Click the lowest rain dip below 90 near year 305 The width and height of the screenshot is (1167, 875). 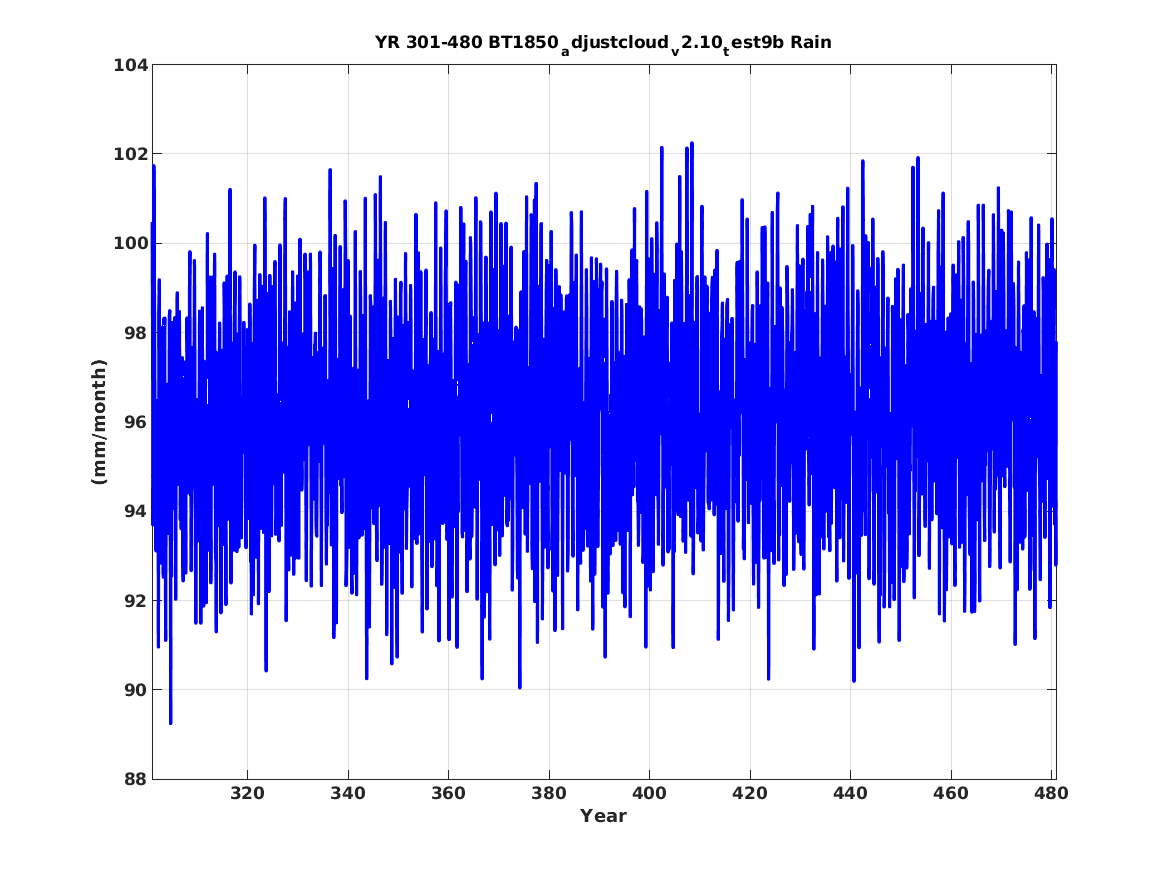click(x=170, y=722)
